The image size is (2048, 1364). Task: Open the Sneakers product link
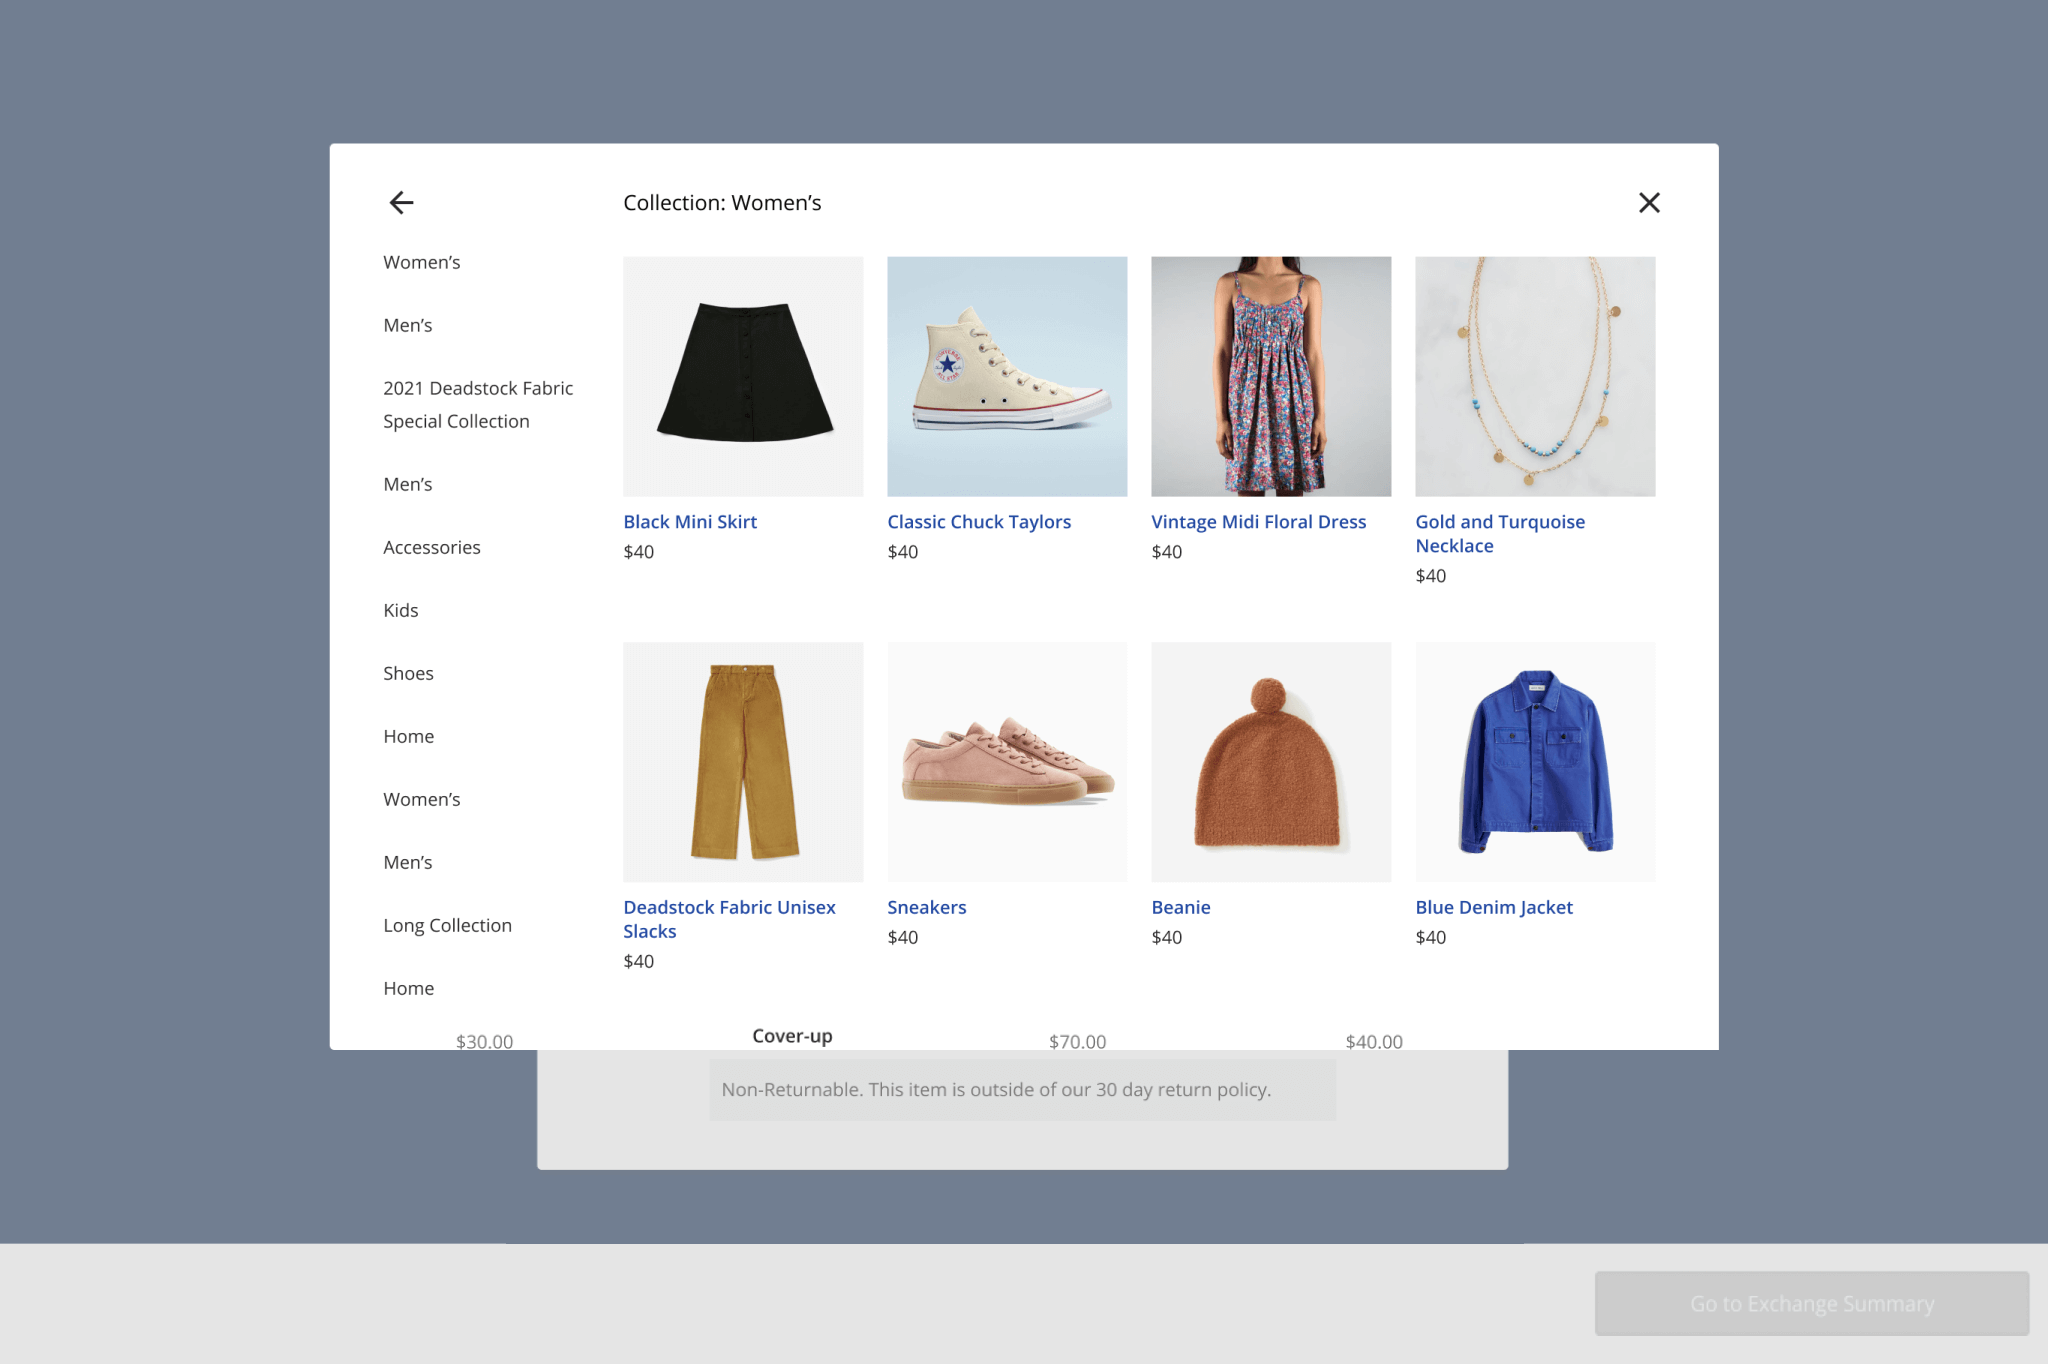[x=927, y=907]
